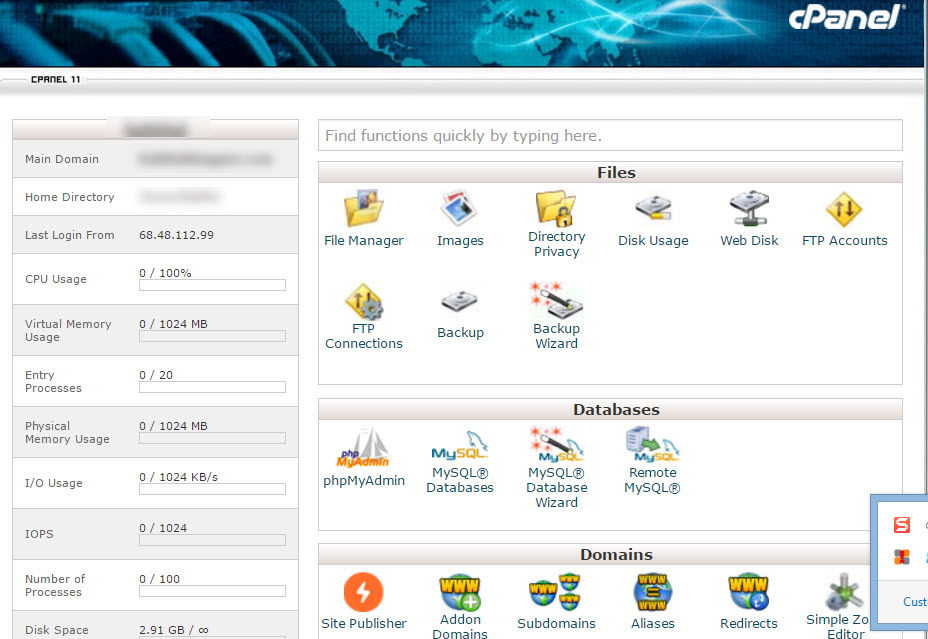928x639 pixels.
Task: Open Addon Domains
Action: (460, 592)
